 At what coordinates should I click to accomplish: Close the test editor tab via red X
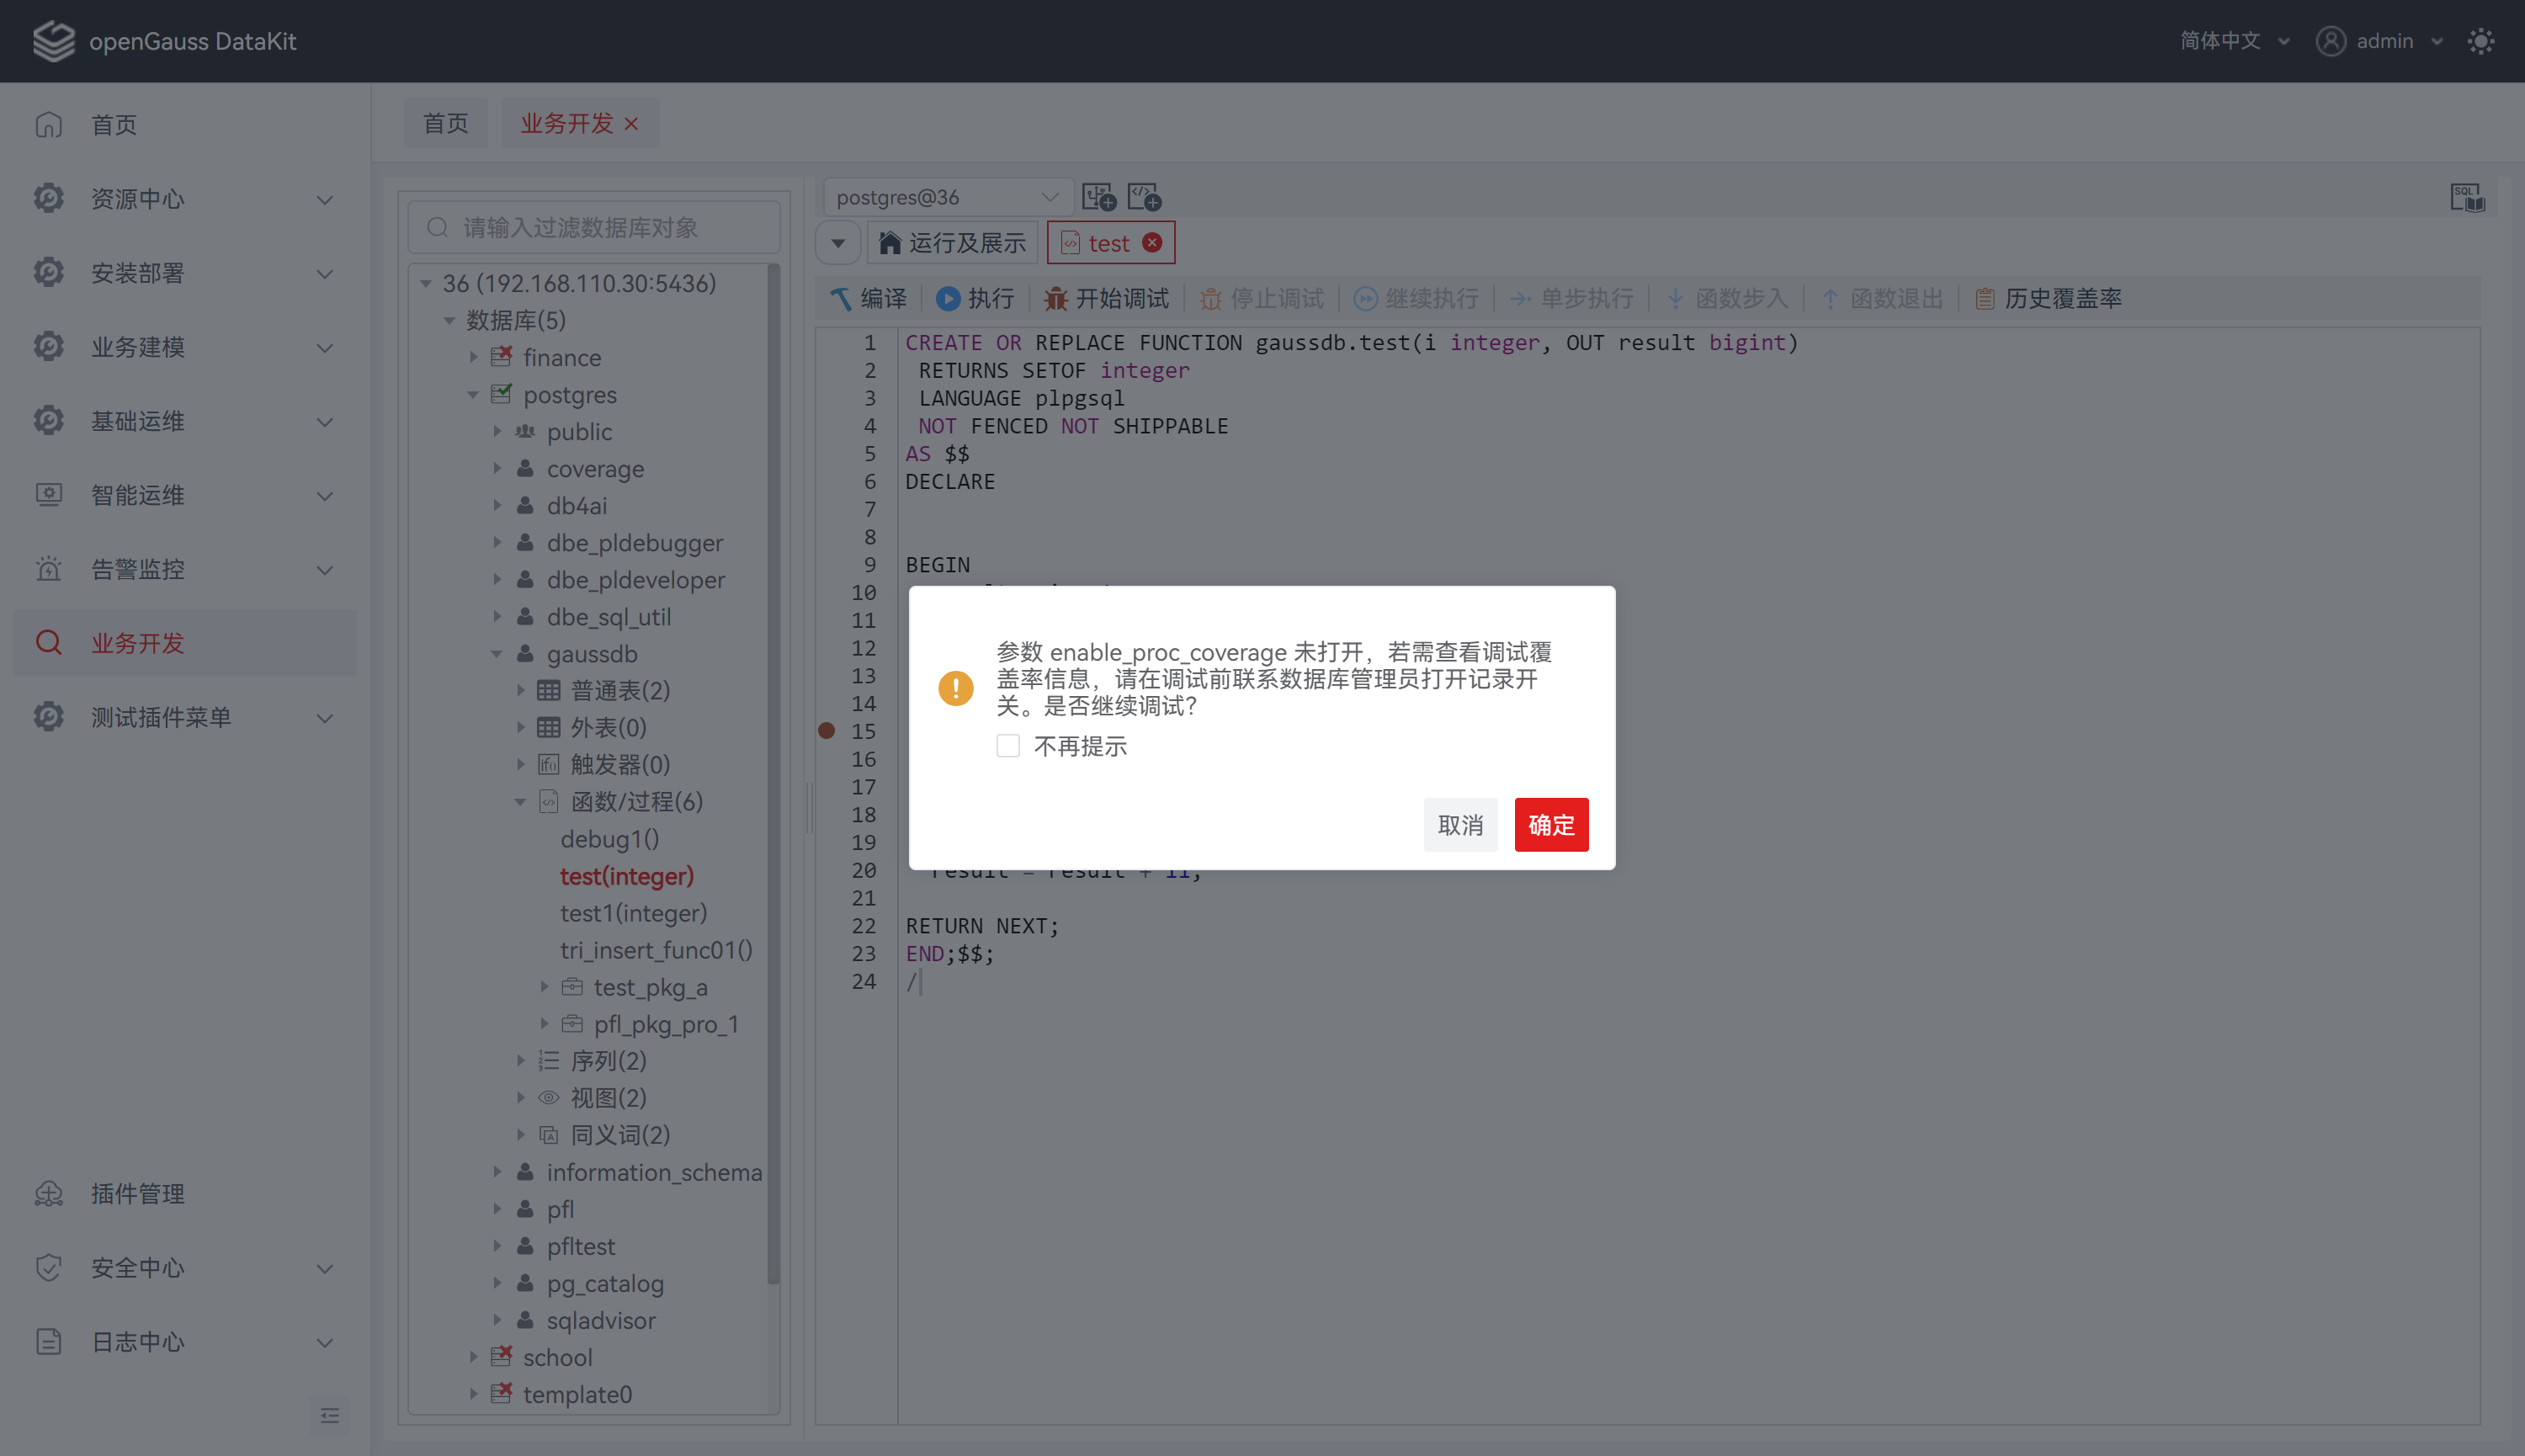[x=1152, y=243]
